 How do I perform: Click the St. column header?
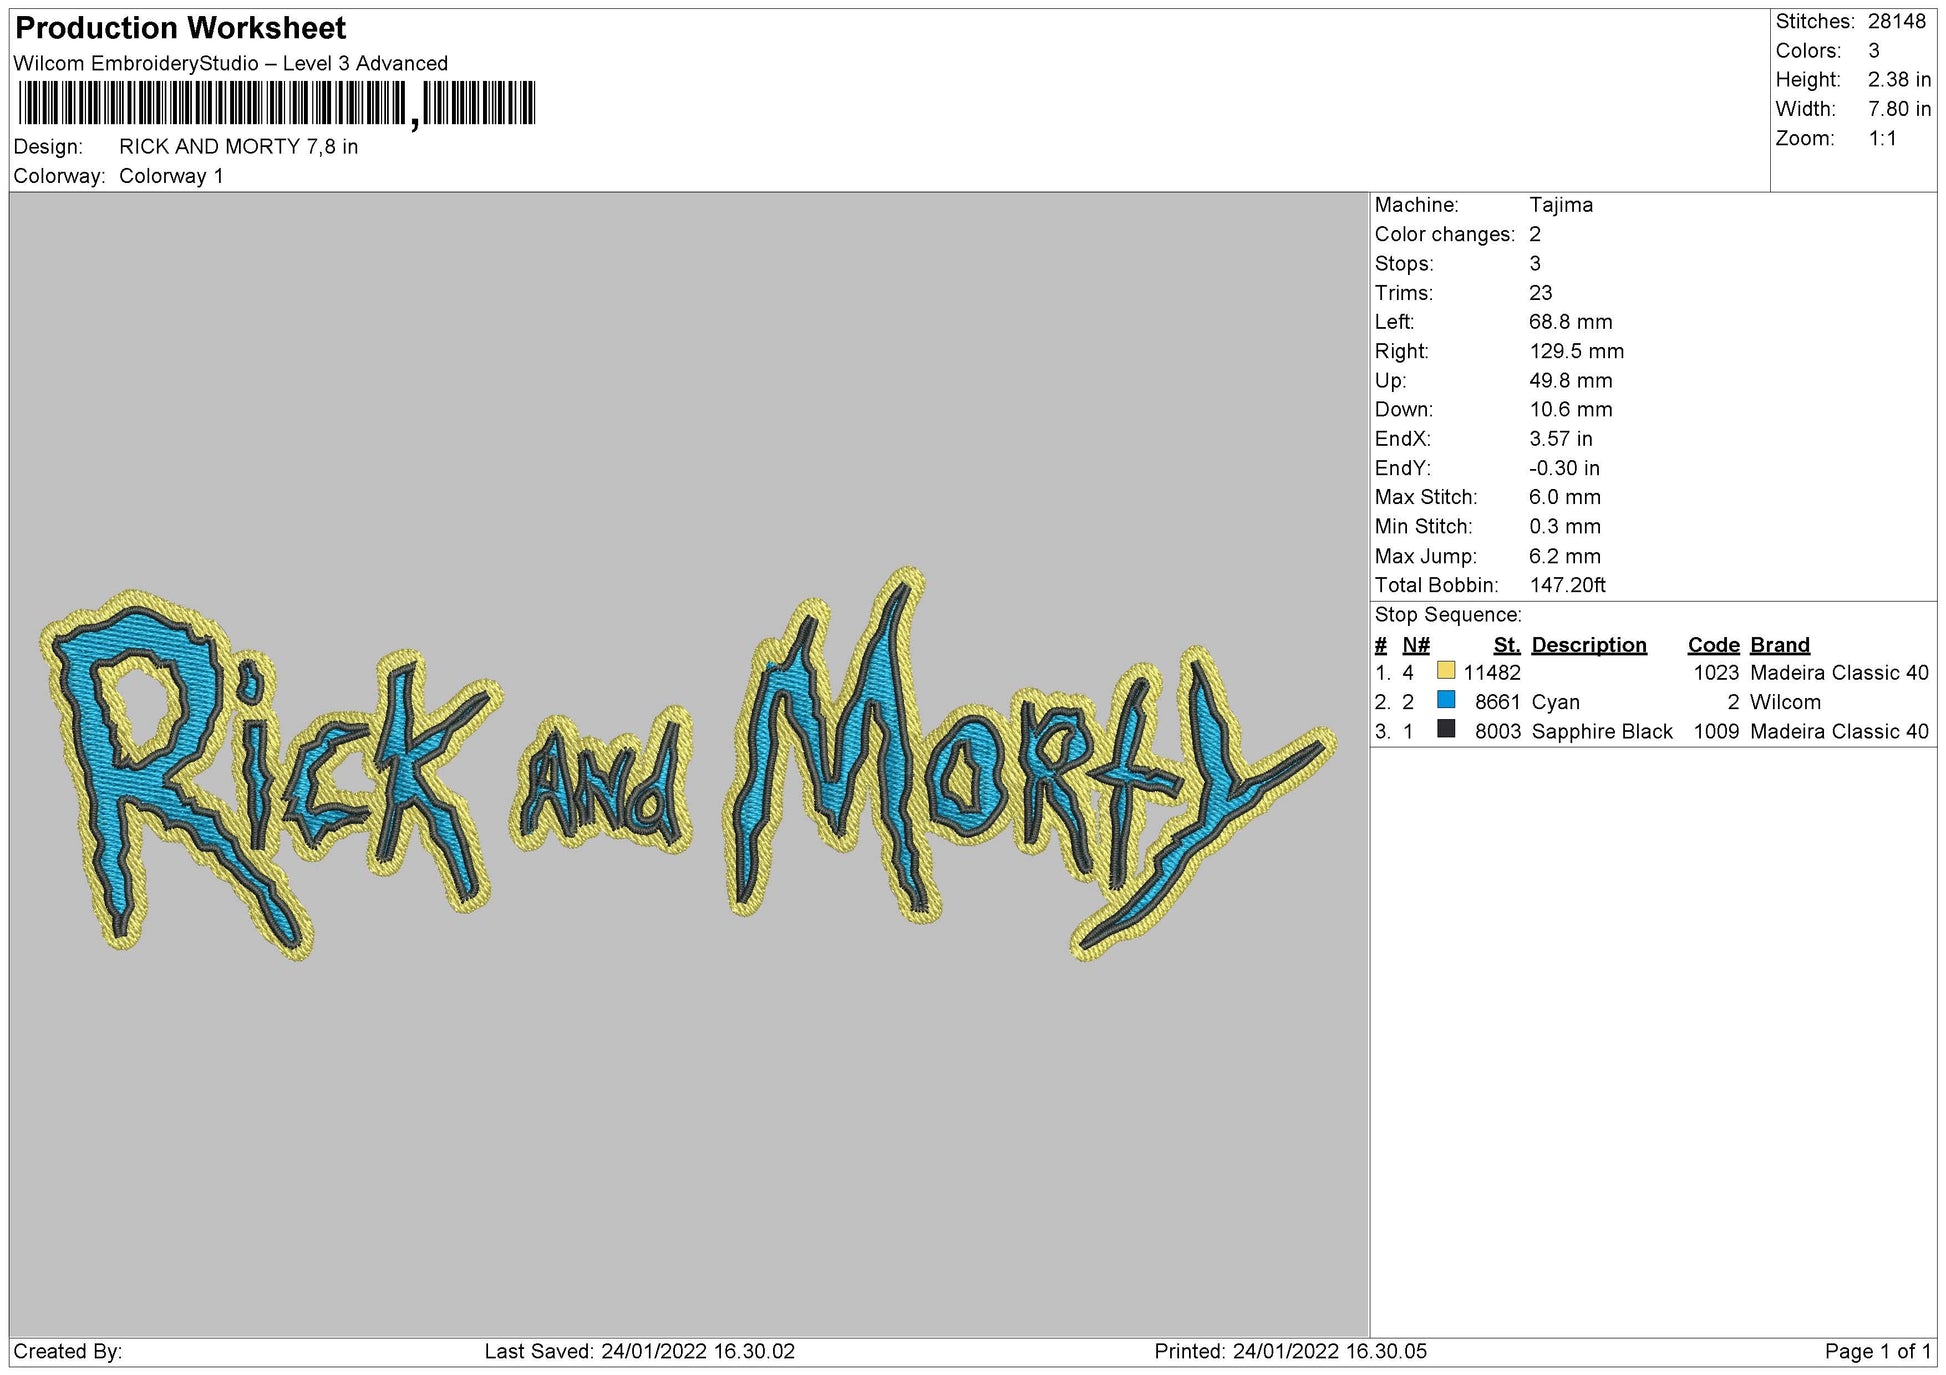[1506, 645]
